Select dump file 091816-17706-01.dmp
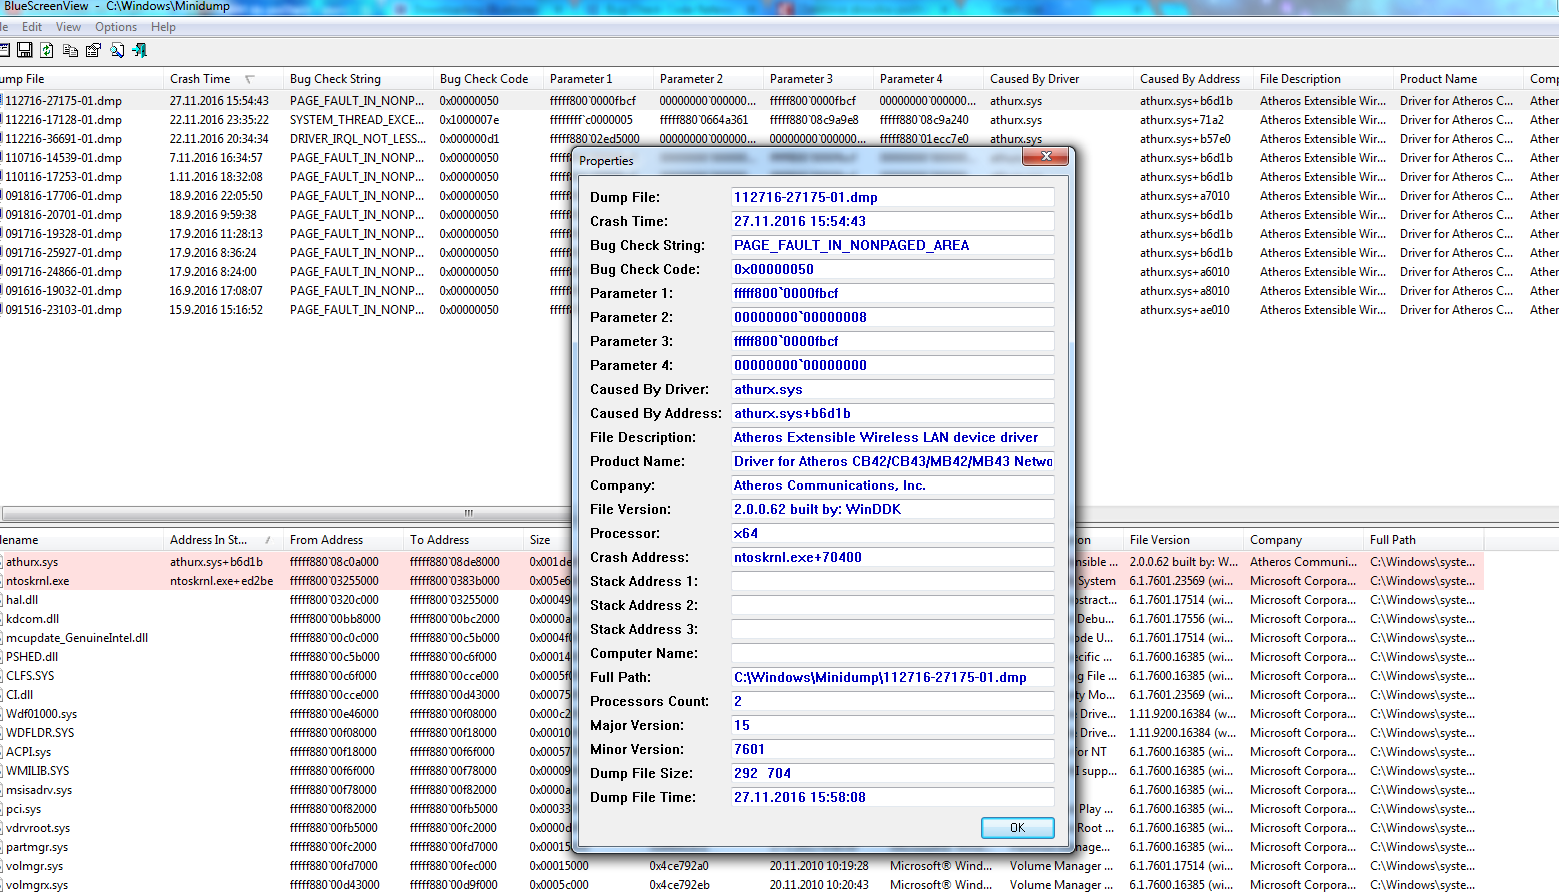The height and width of the screenshot is (895, 1559). [x=64, y=196]
